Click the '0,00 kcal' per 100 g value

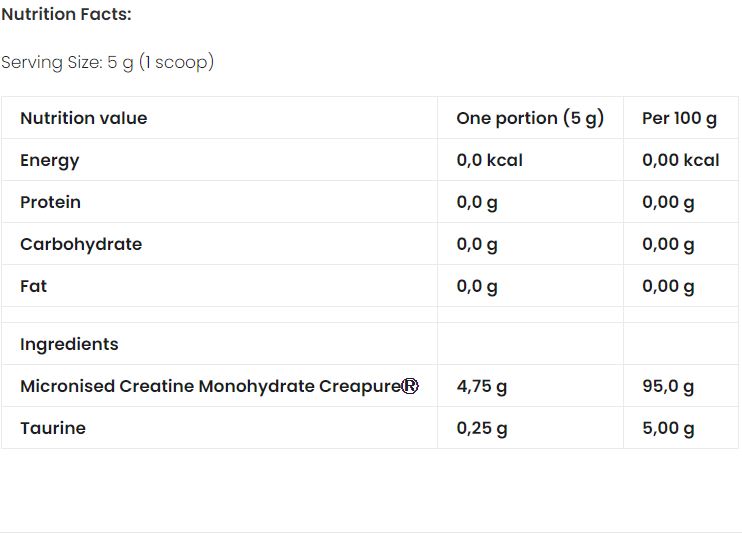point(680,160)
